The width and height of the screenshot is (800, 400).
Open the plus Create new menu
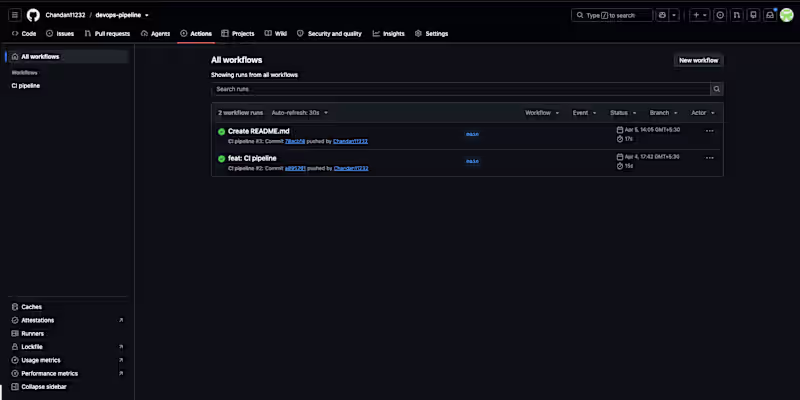coord(699,15)
